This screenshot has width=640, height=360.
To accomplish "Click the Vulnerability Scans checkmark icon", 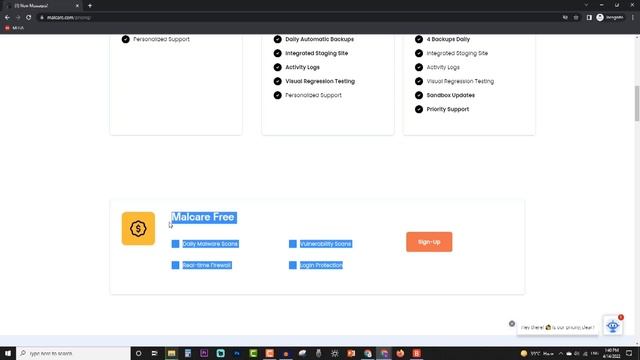I will (293, 244).
